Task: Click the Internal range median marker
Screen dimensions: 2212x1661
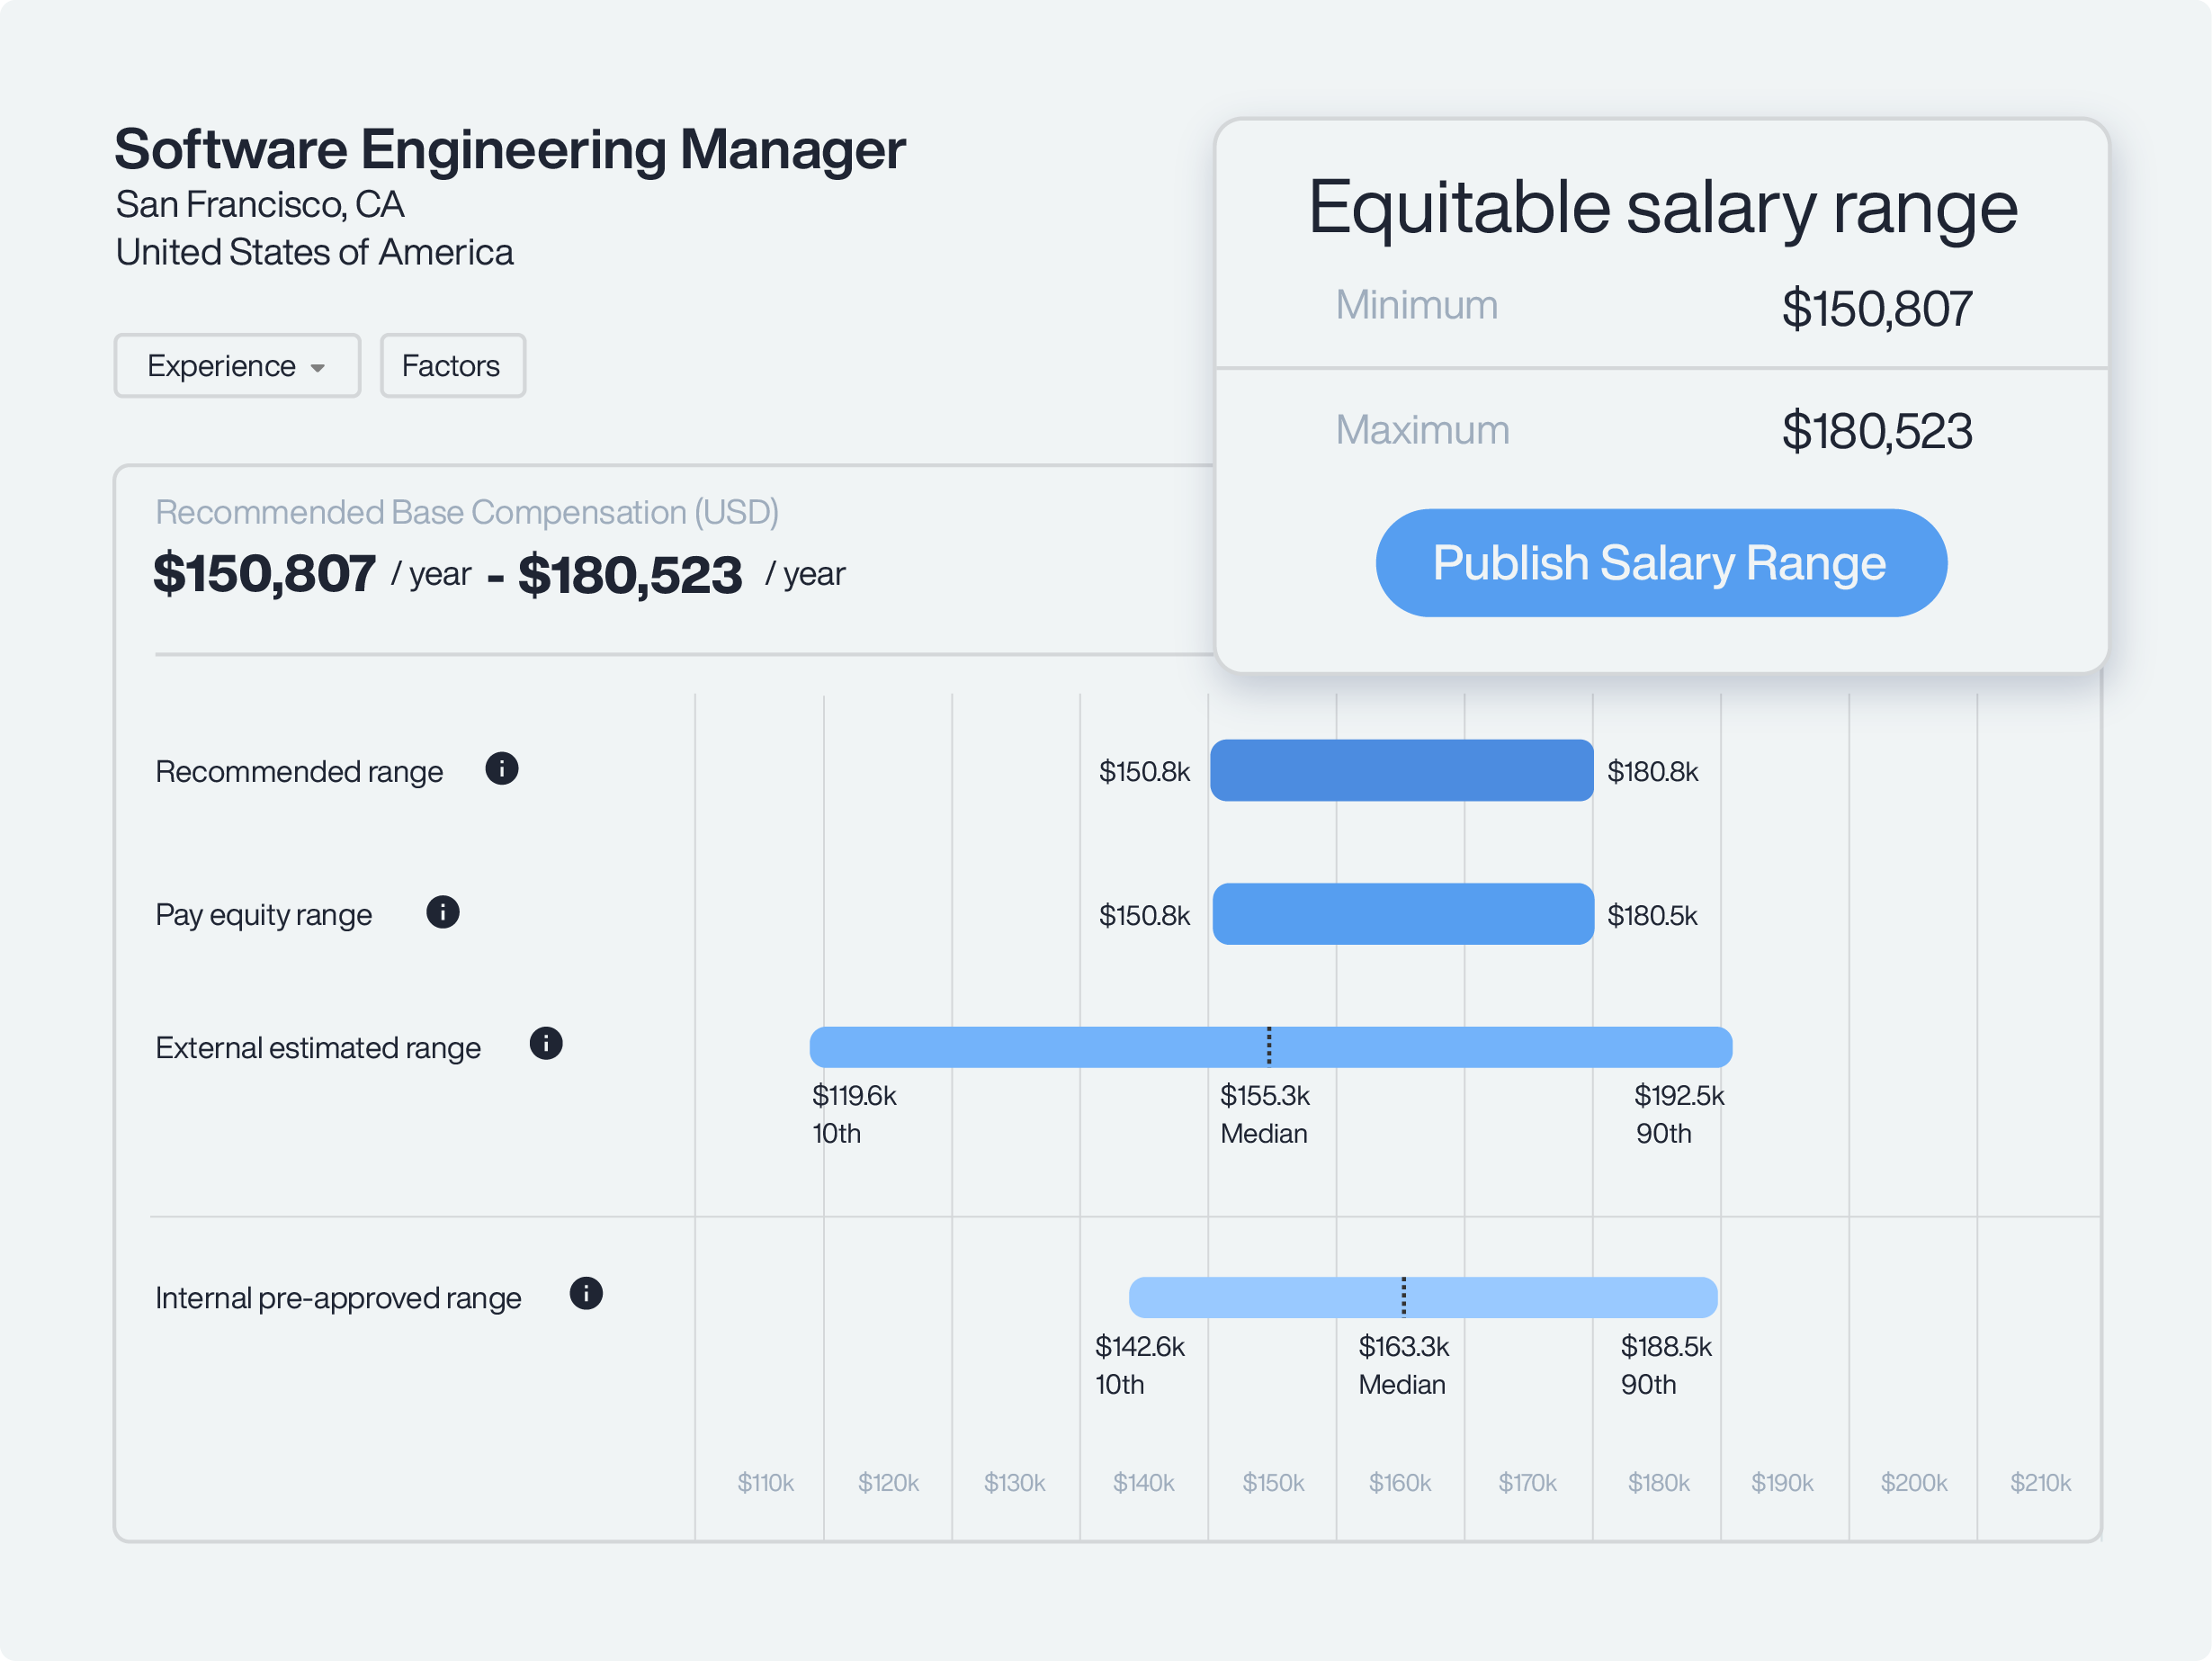Action: [x=1403, y=1297]
